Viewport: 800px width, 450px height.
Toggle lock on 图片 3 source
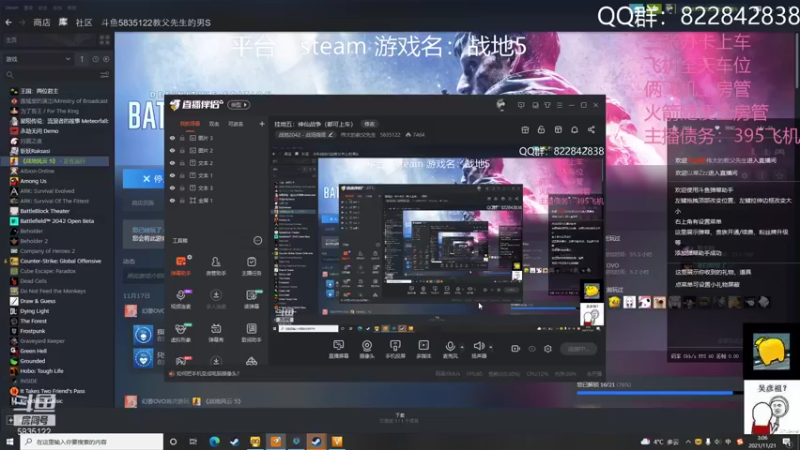[182, 138]
